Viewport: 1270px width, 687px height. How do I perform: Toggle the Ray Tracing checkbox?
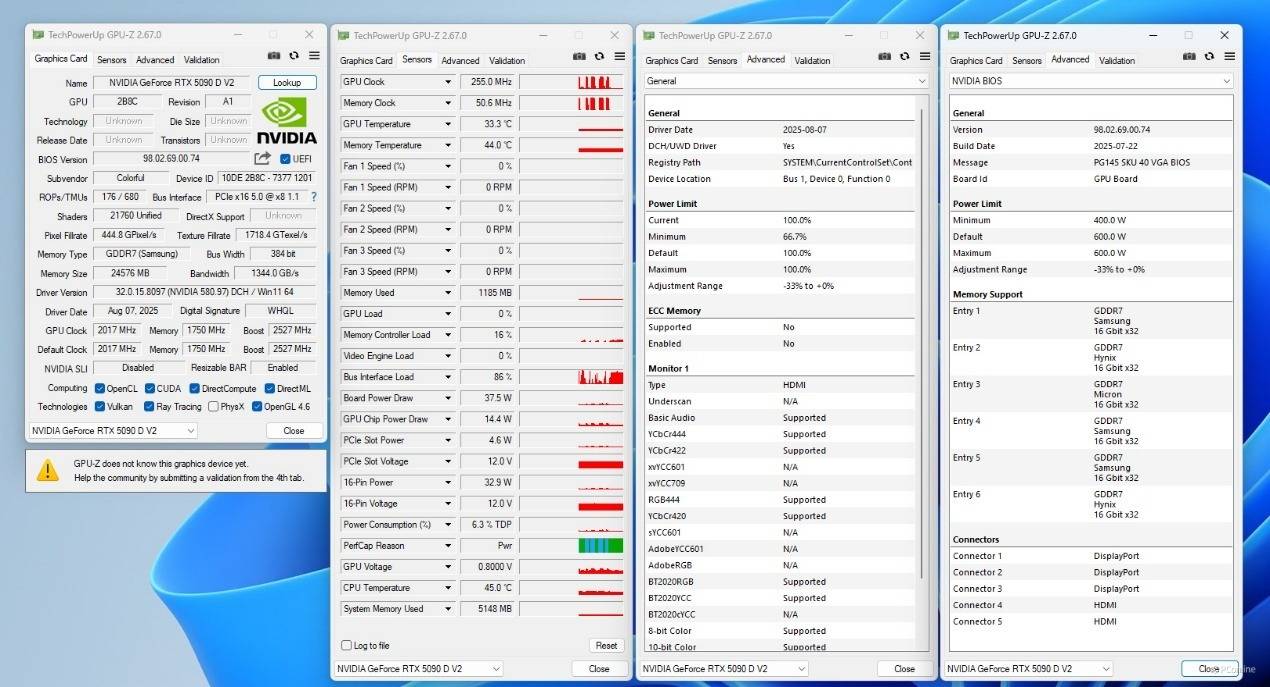(150, 407)
